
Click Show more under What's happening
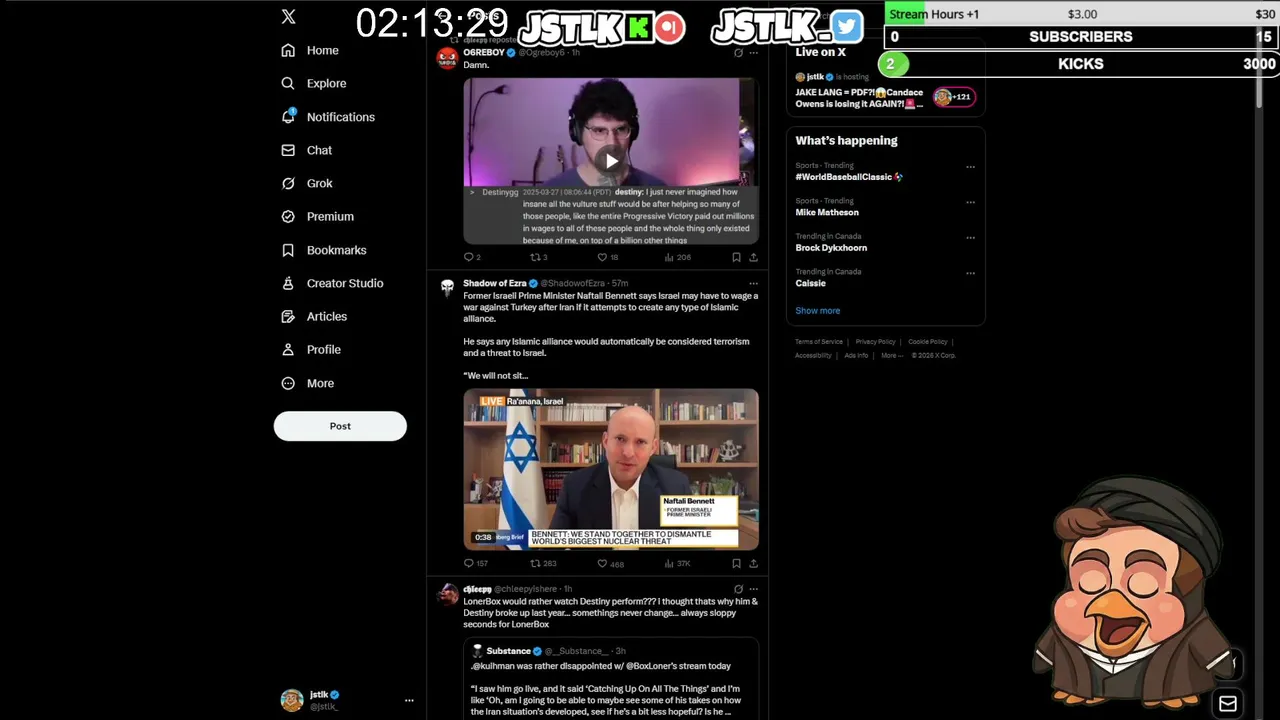[x=817, y=311]
